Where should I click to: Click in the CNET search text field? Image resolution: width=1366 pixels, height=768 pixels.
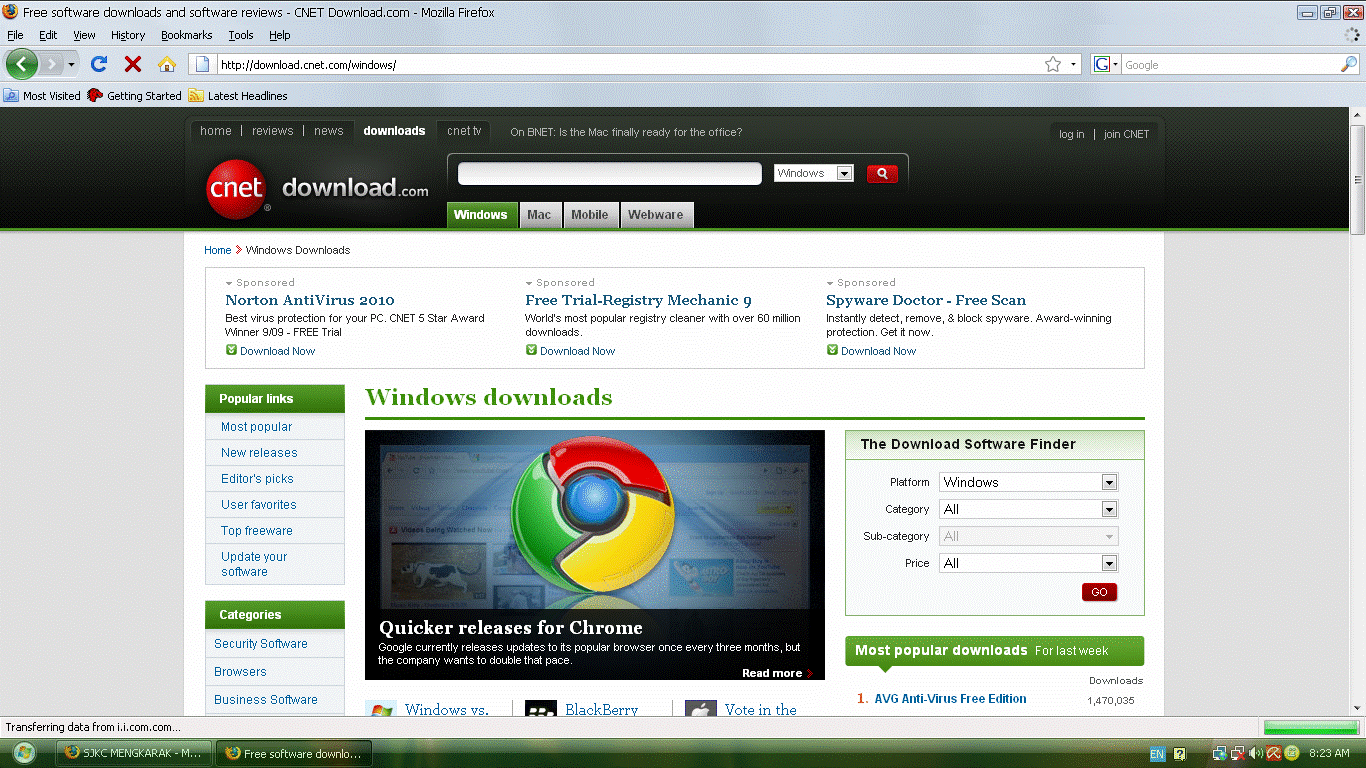[x=610, y=173]
